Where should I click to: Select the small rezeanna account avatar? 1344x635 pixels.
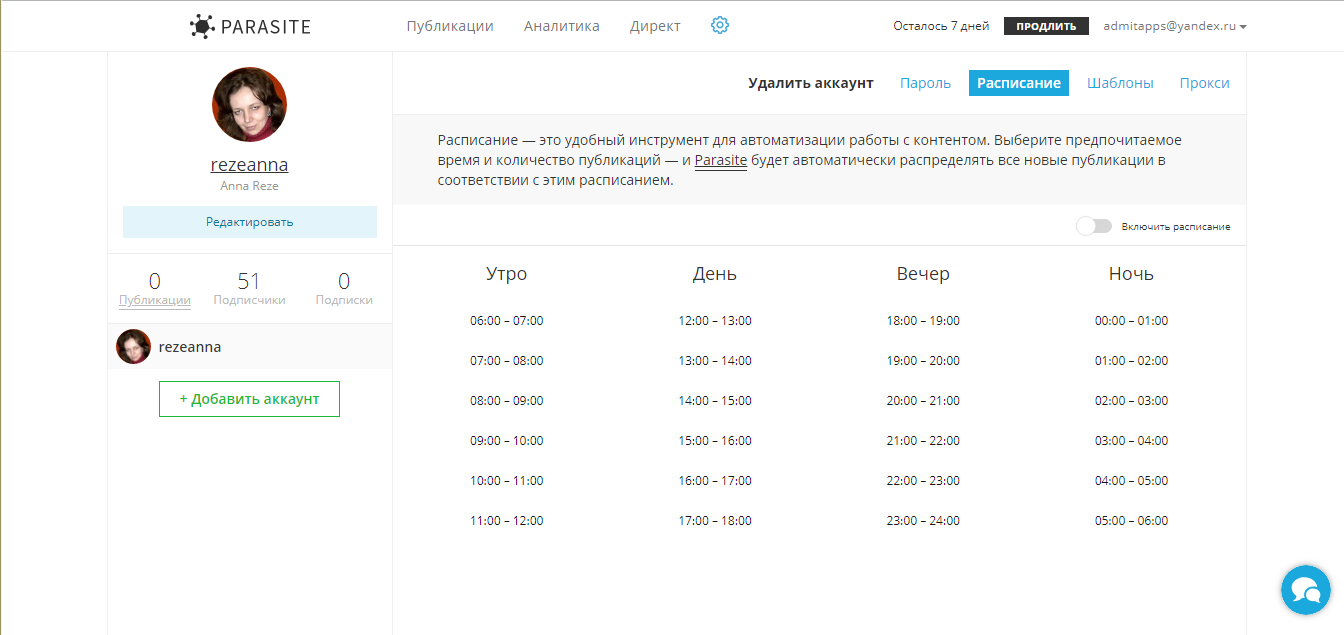[x=134, y=347]
